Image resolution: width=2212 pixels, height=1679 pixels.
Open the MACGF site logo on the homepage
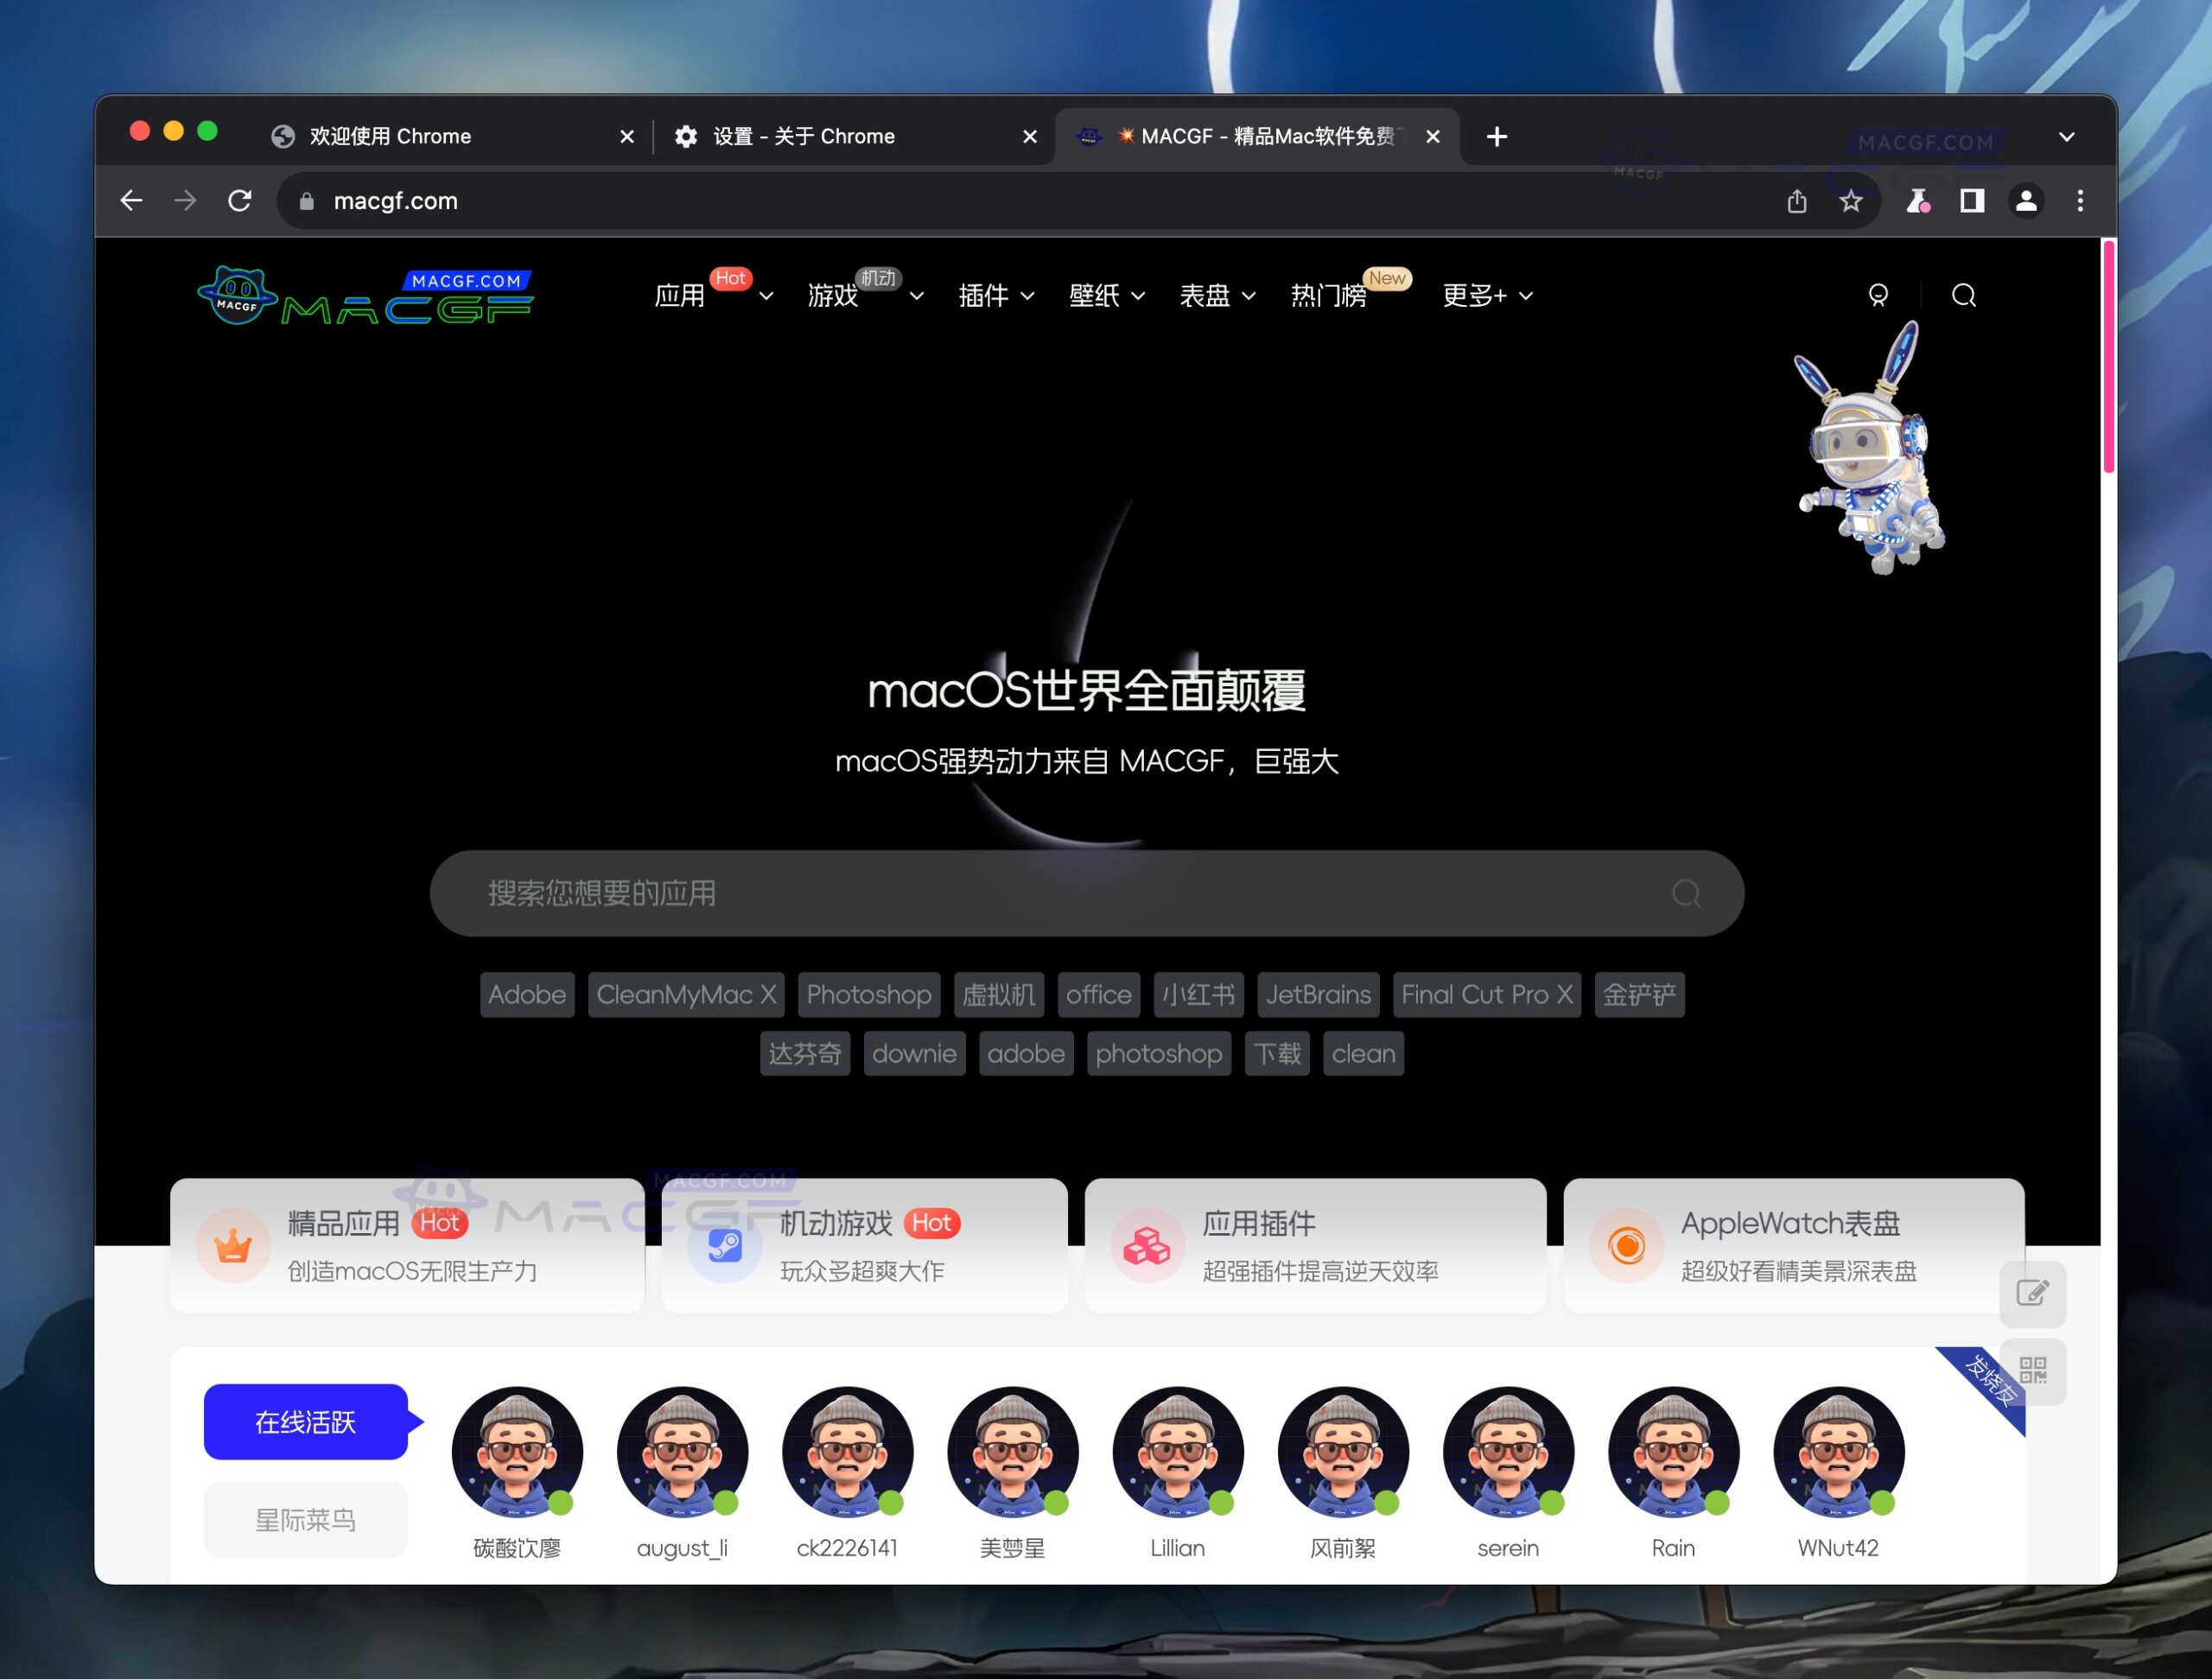point(365,295)
